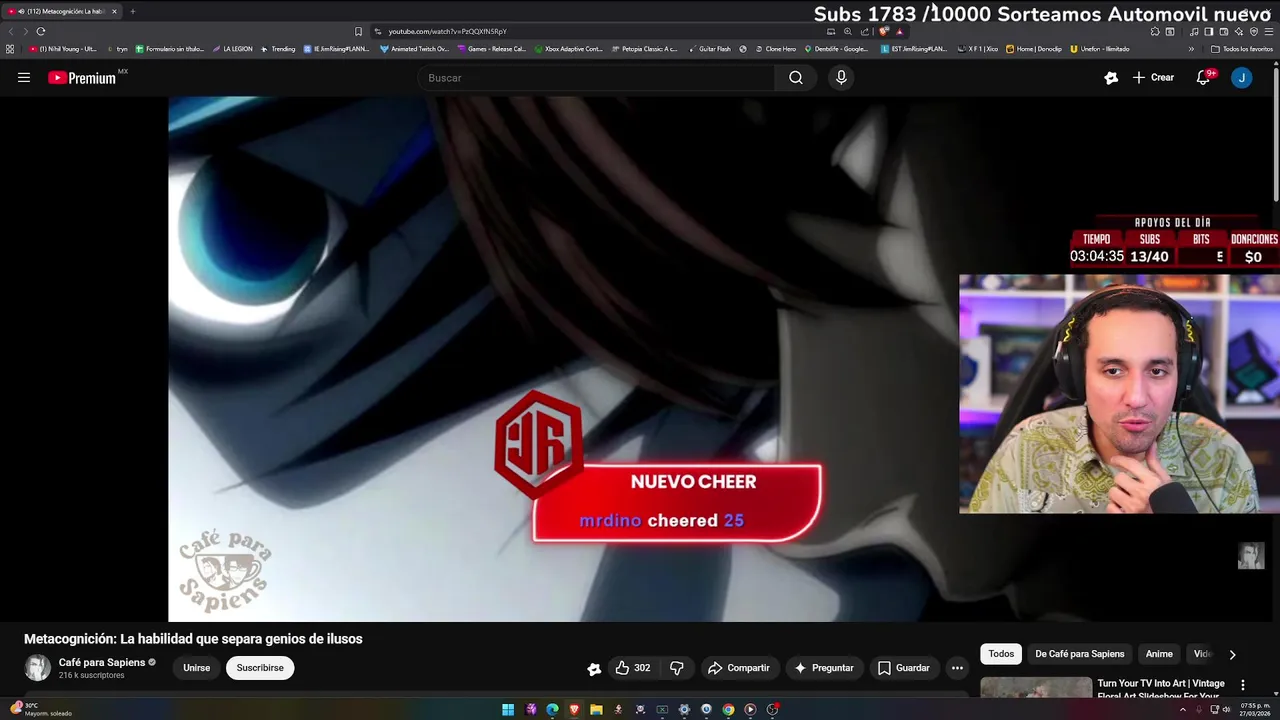Open the YouTube guide hamburger menu
Viewport: 1280px width, 720px height.
coord(24,77)
